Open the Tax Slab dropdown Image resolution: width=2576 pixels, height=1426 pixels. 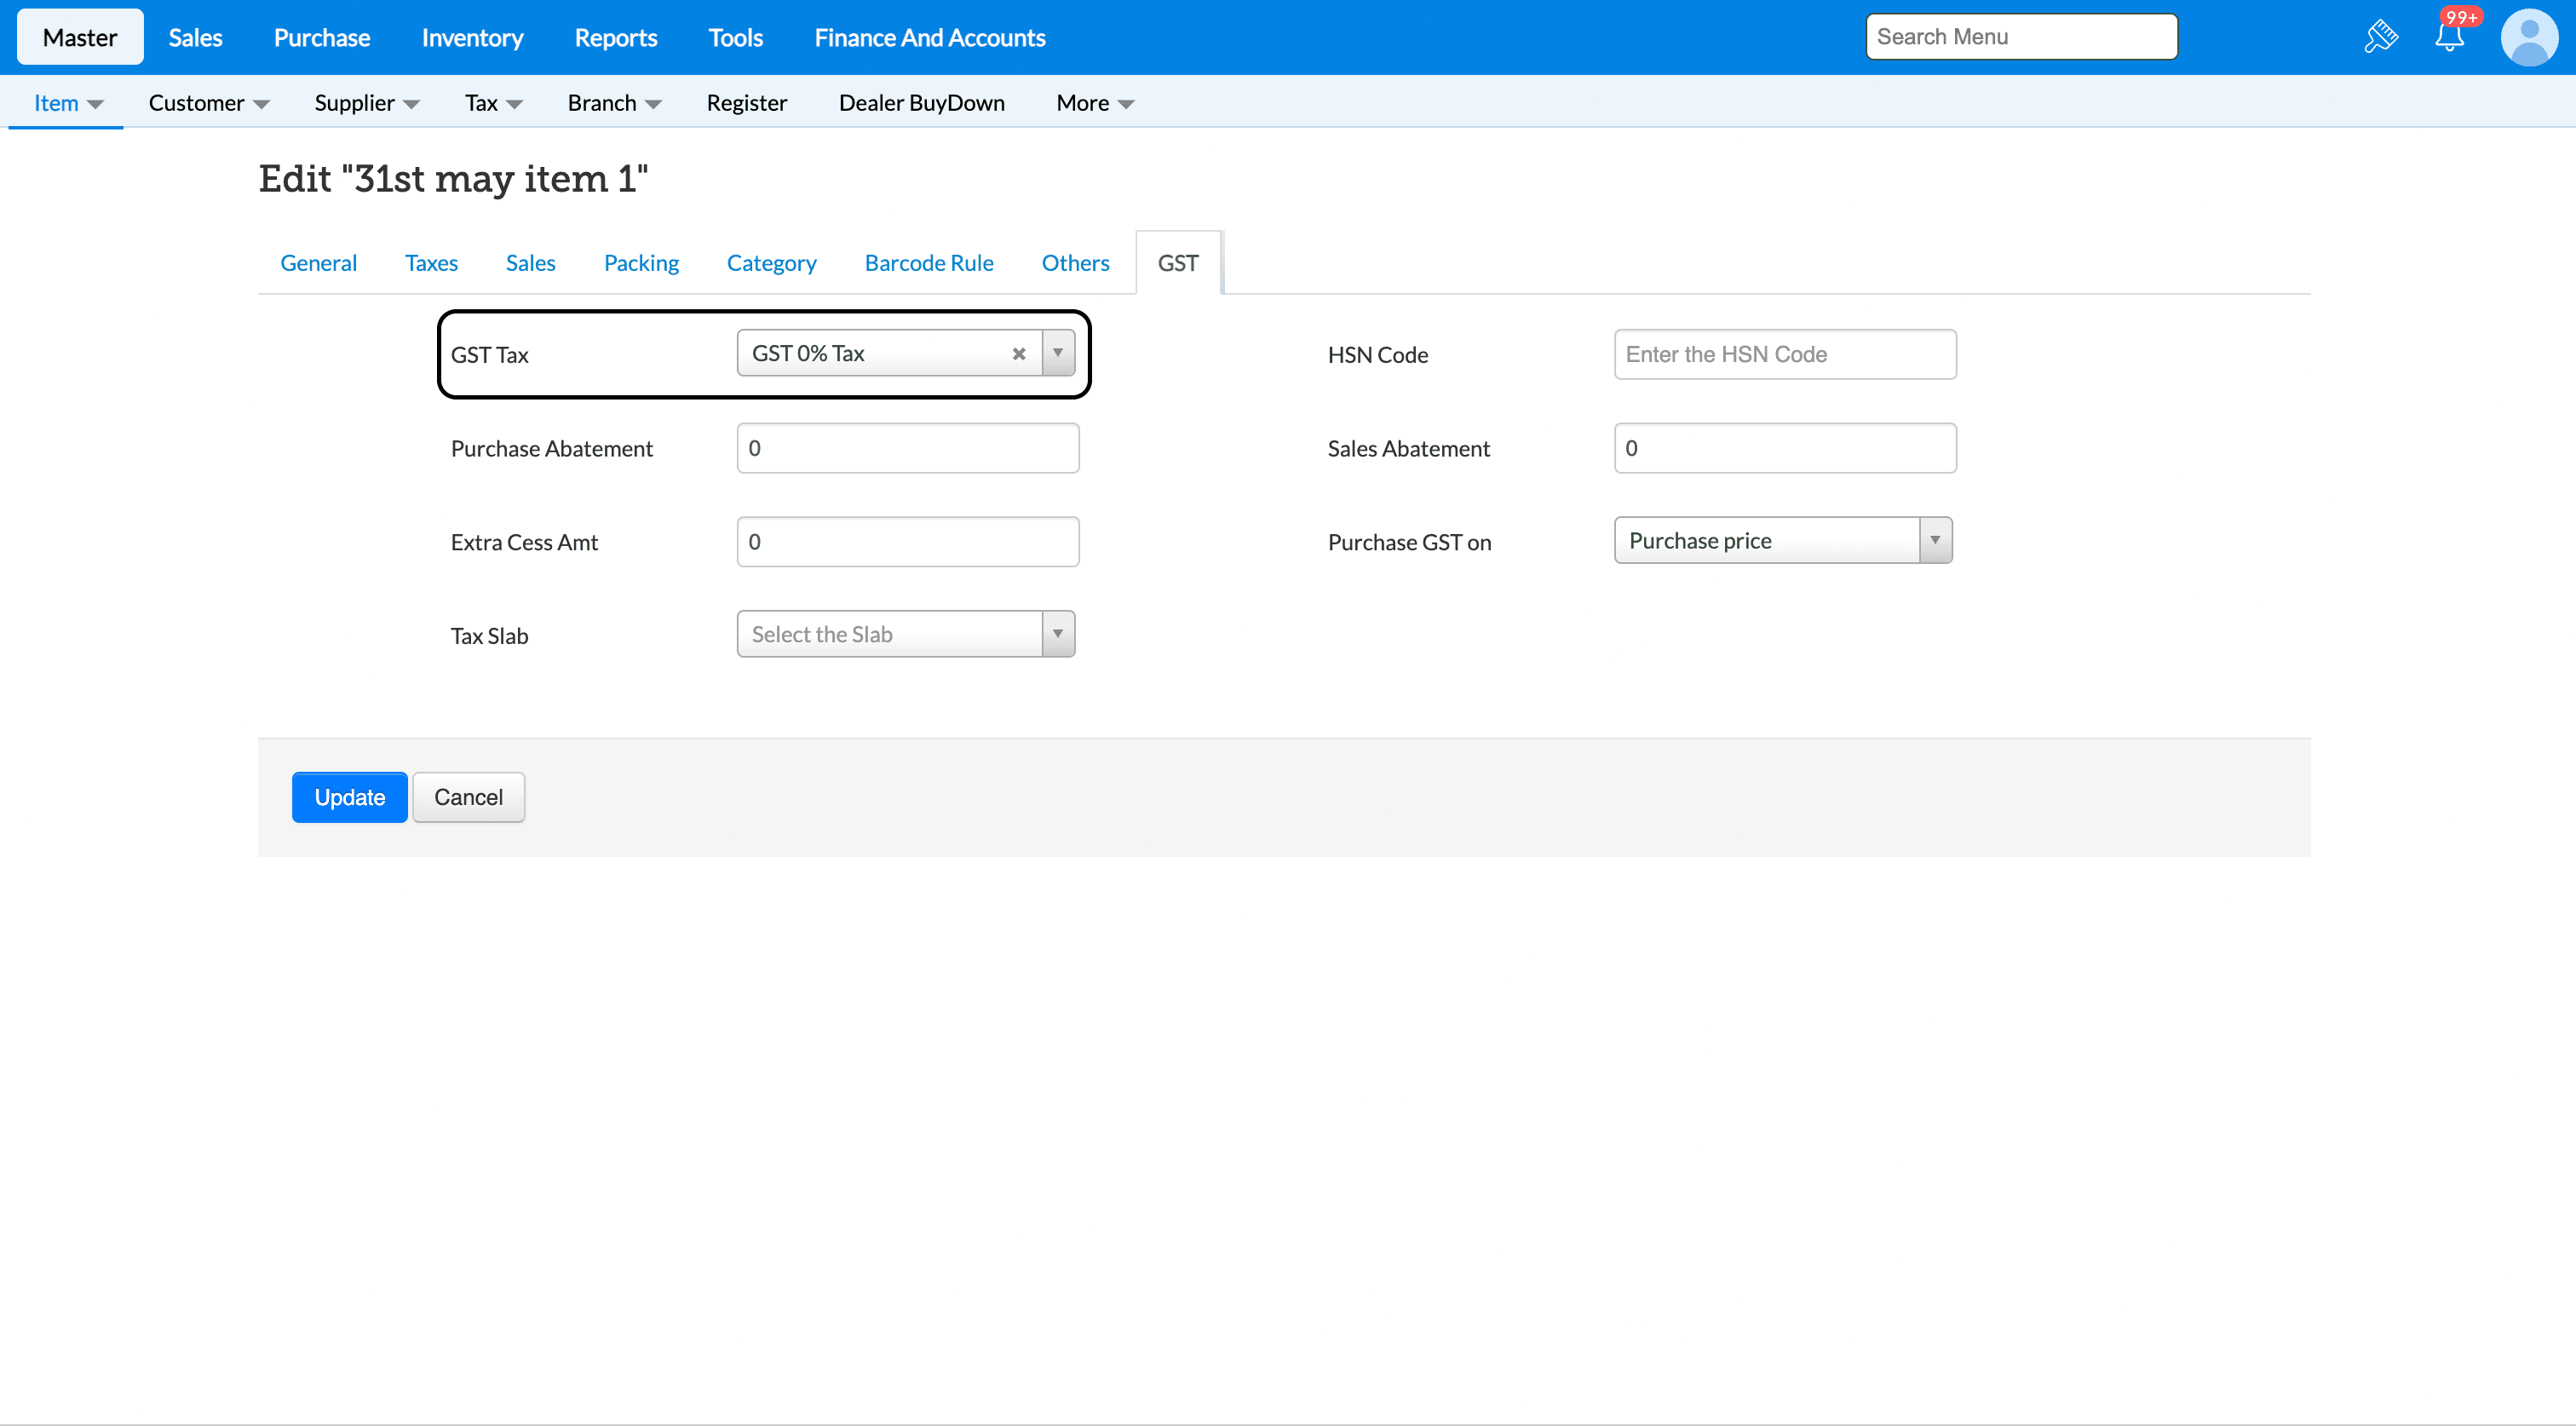(905, 634)
